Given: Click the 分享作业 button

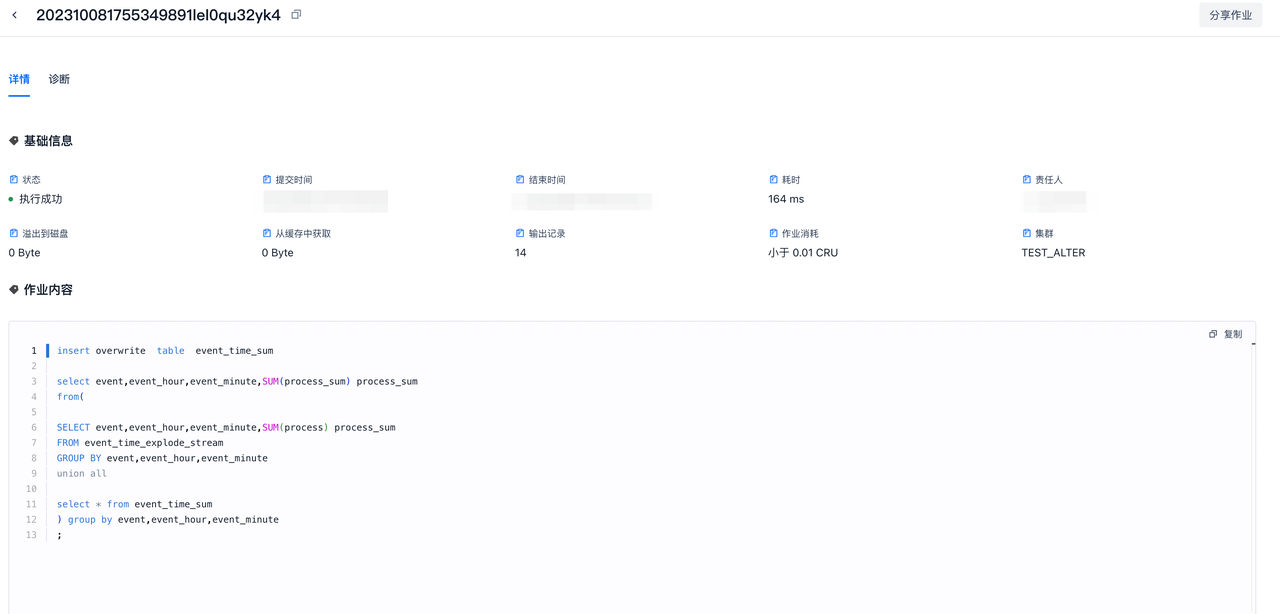Looking at the screenshot, I should (x=1230, y=15).
